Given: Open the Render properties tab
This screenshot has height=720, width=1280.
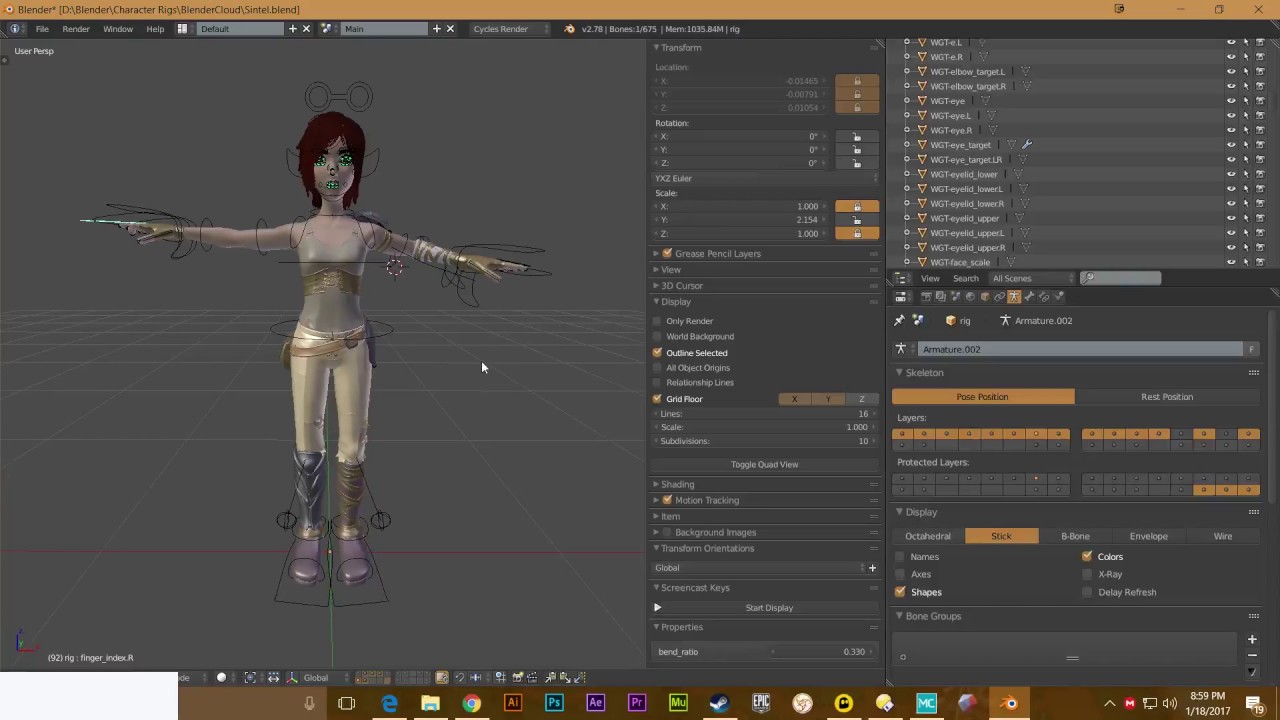Looking at the screenshot, I should tap(926, 297).
